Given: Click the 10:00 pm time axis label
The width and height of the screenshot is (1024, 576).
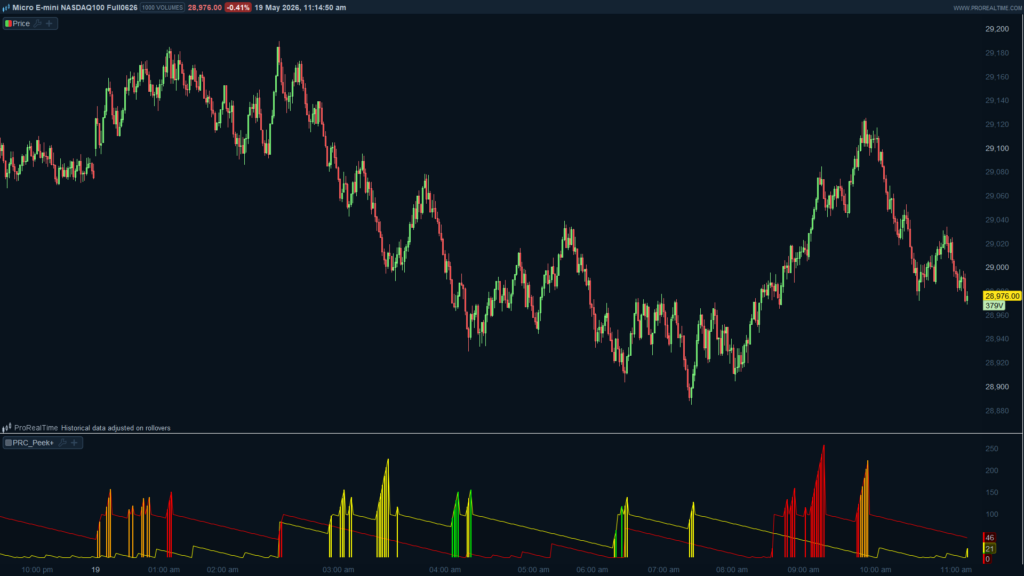Looking at the screenshot, I should pyautogui.click(x=37, y=569).
